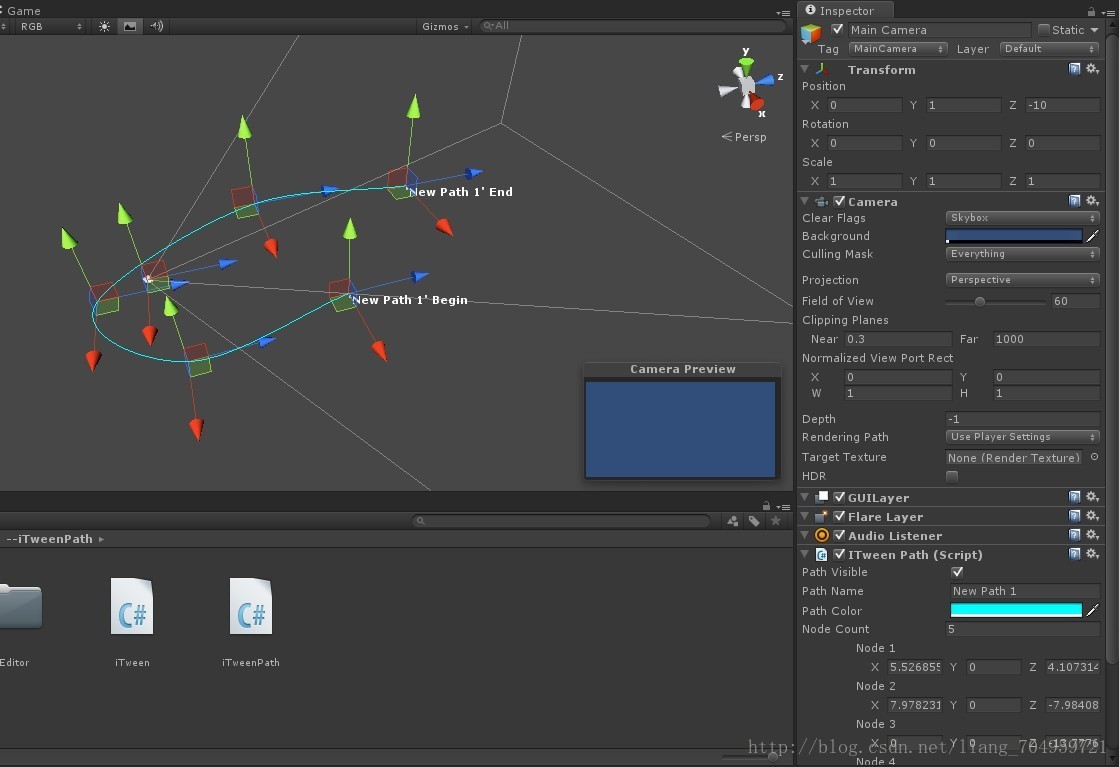This screenshot has height=767, width=1119.
Task: Open the Gizmos dropdown
Action: 445,26
